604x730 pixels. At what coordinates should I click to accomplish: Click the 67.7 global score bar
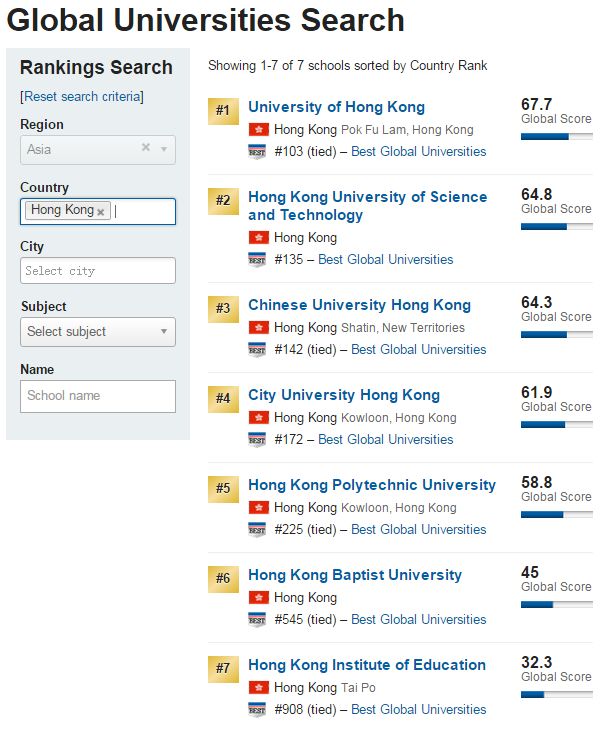(x=556, y=136)
